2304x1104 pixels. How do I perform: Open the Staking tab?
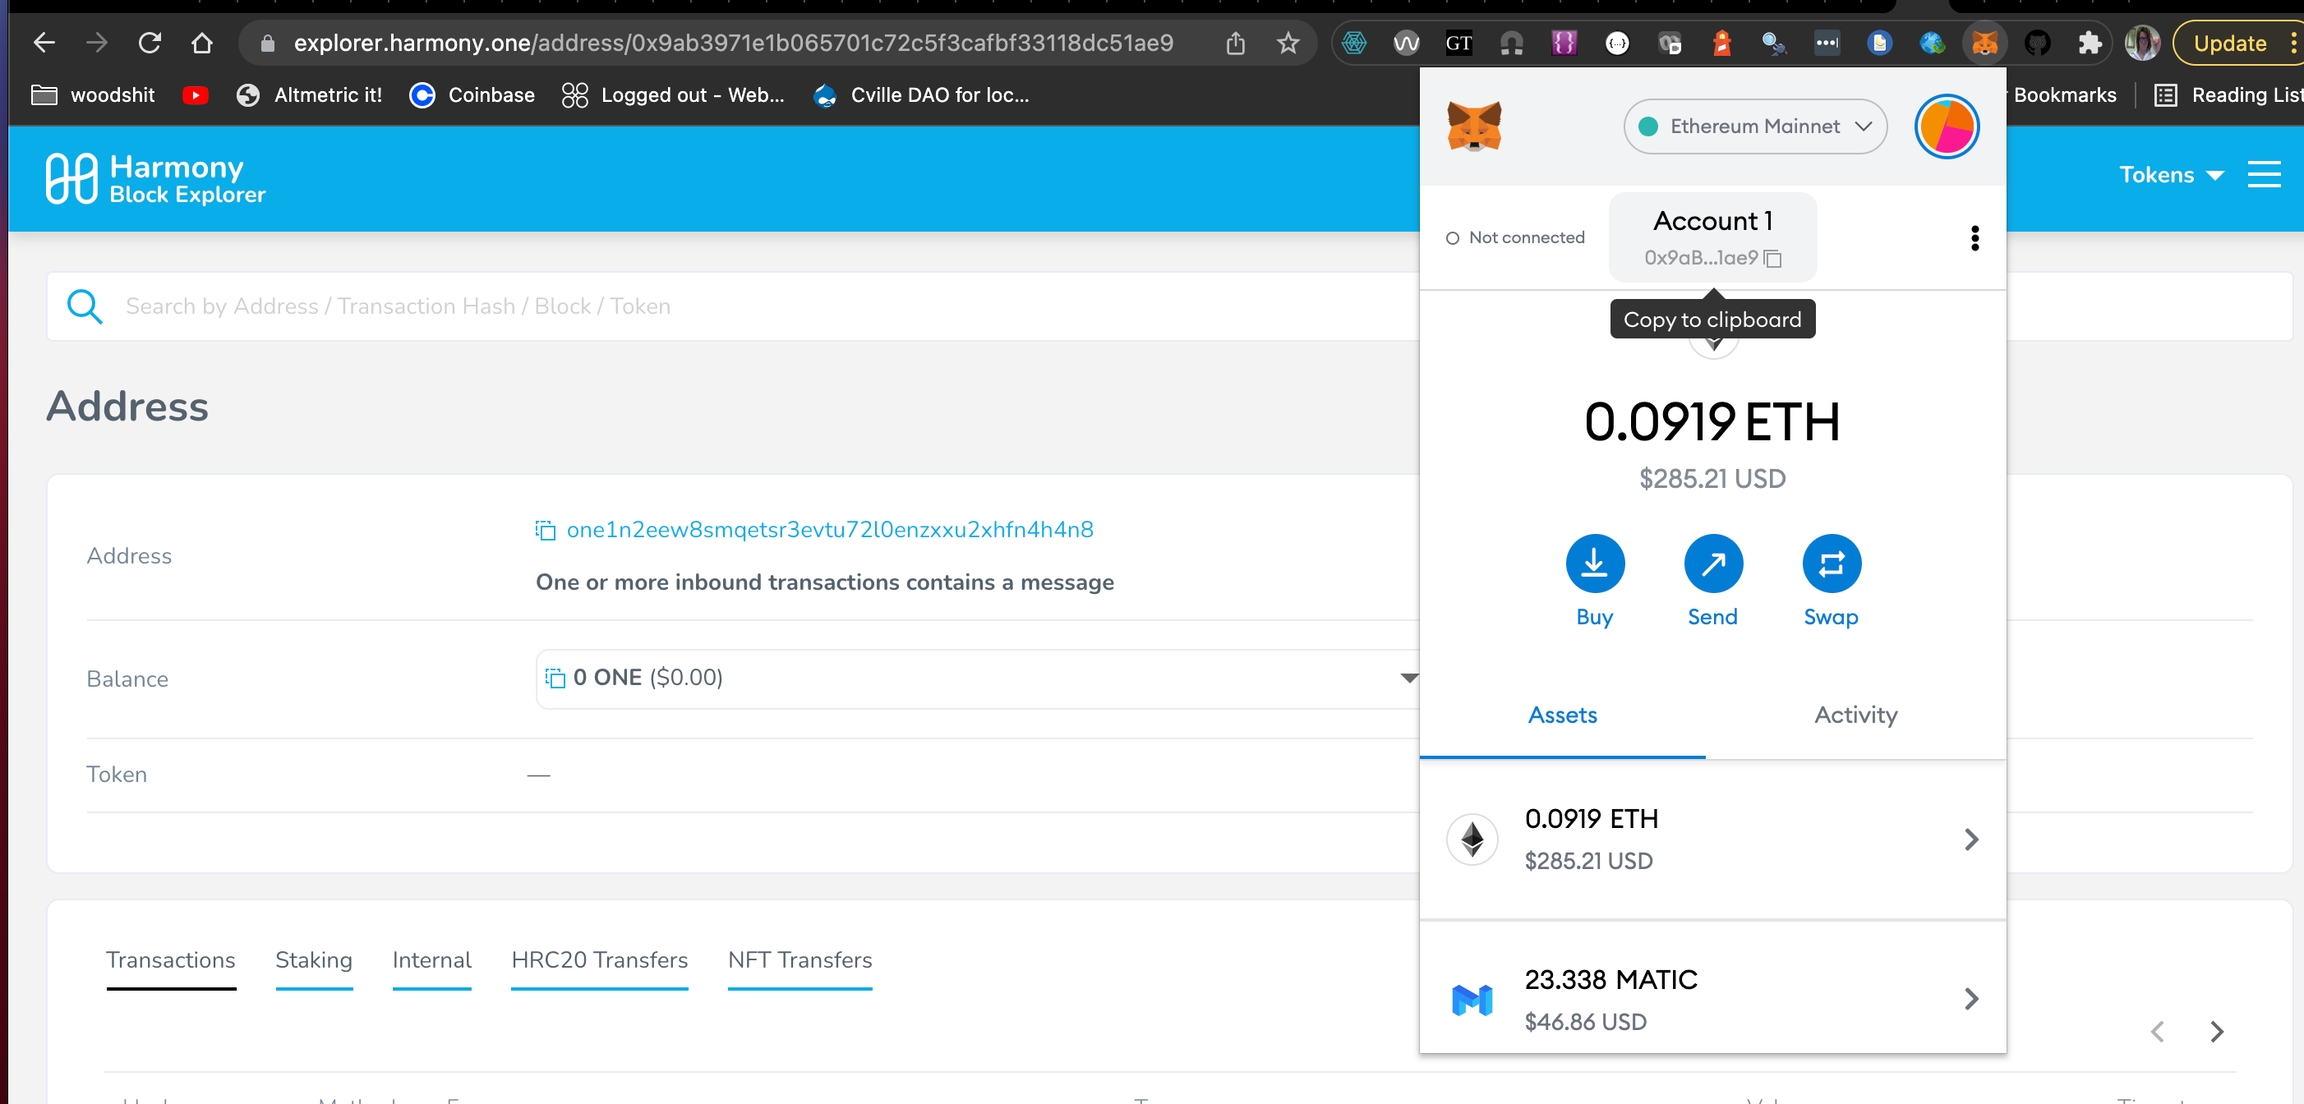tap(313, 960)
